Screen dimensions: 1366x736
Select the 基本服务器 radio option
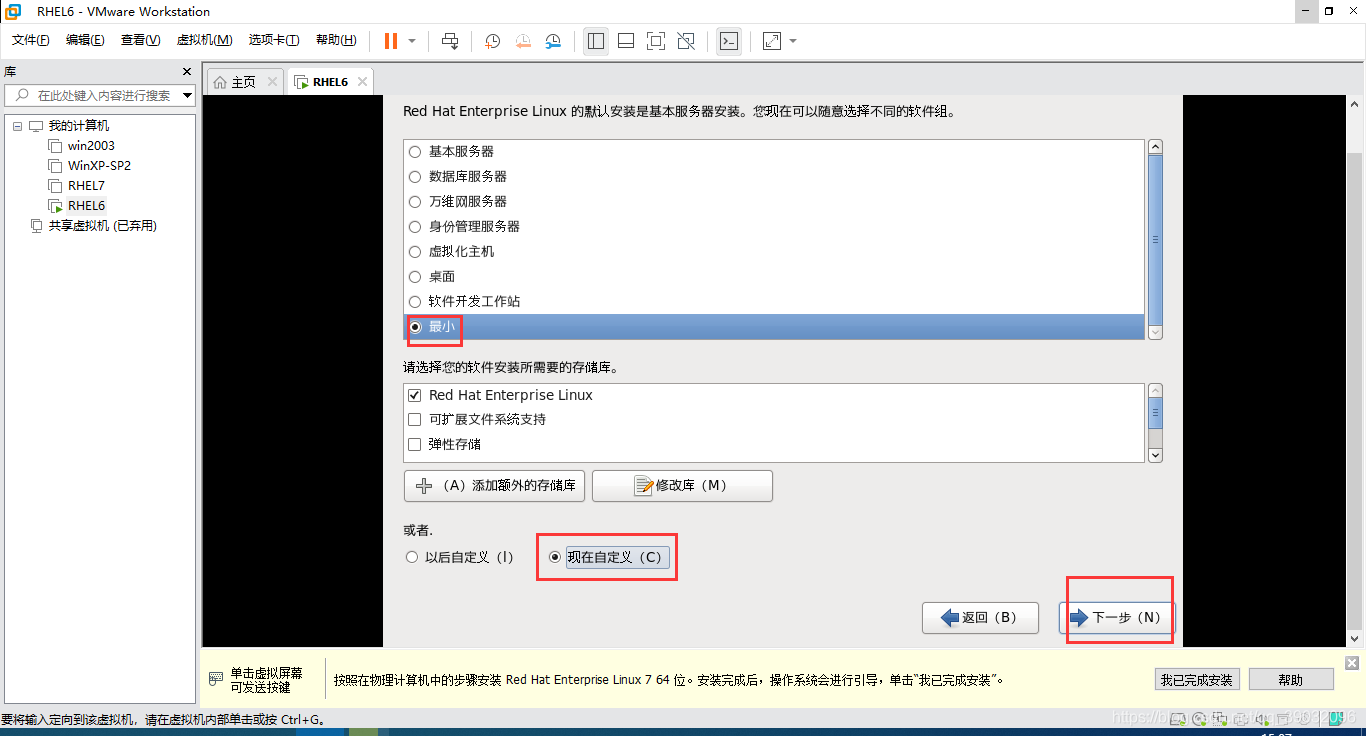pos(415,152)
